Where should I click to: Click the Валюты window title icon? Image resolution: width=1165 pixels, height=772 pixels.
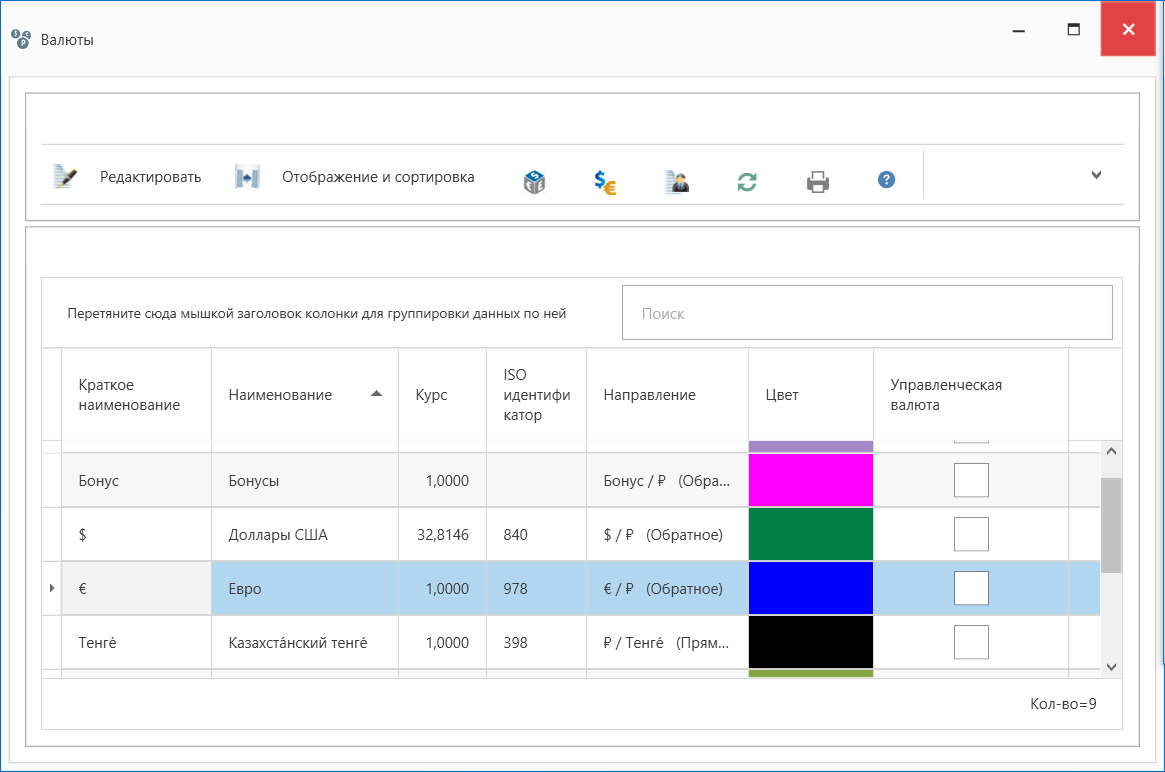click(21, 39)
